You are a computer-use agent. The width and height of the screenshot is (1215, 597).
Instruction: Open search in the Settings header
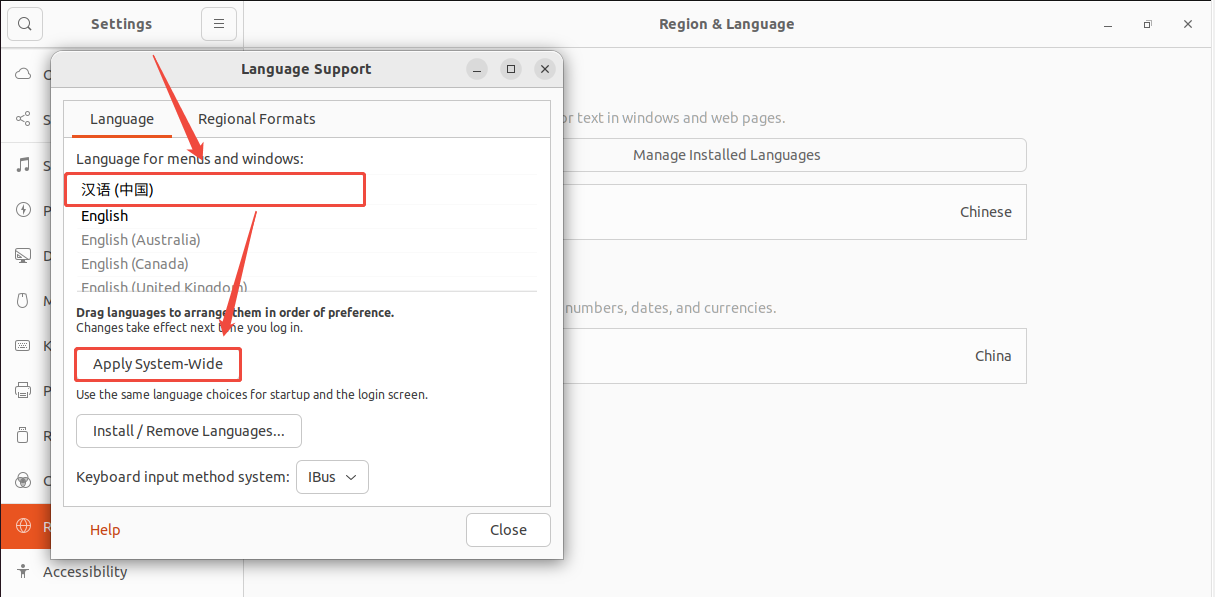pyautogui.click(x=25, y=23)
